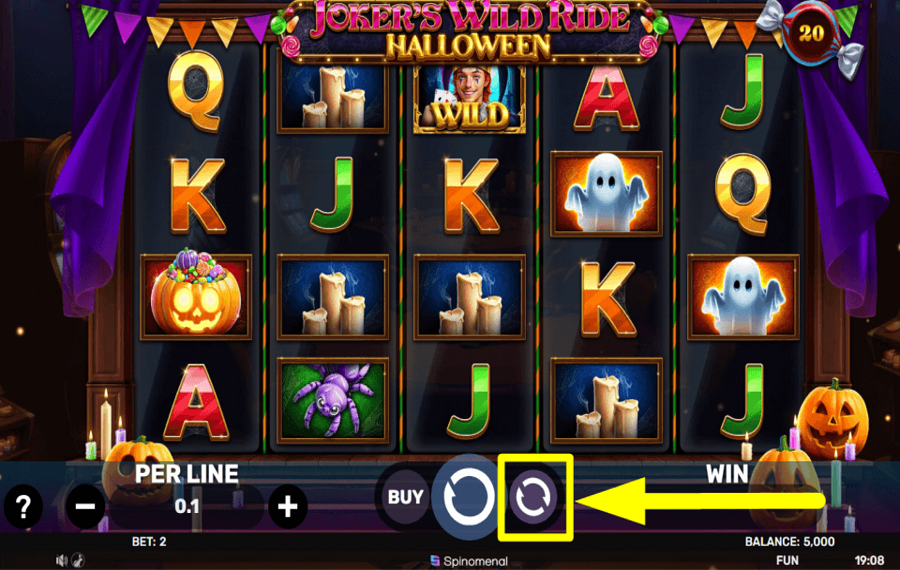Click the Joker WILD symbol
The image size is (900, 570).
click(470, 99)
